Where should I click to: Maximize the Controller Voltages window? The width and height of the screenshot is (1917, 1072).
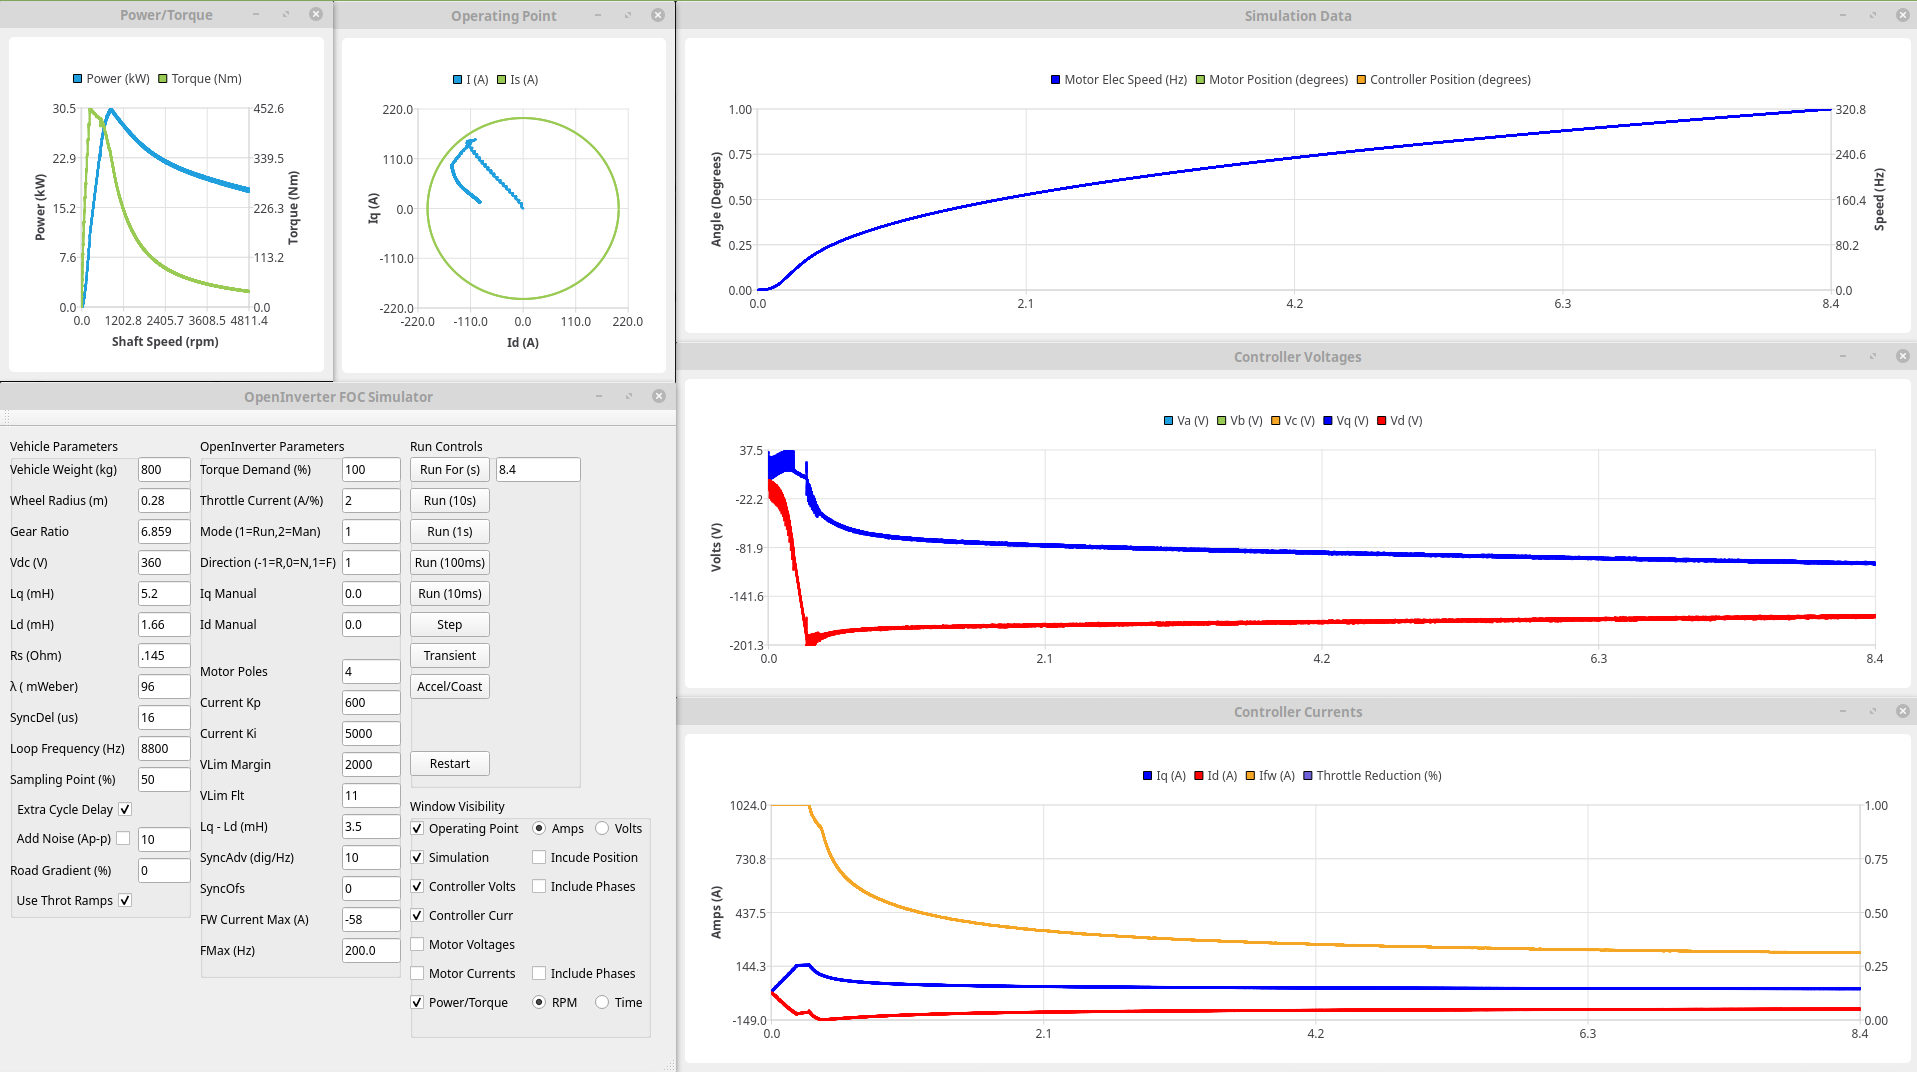point(1872,356)
